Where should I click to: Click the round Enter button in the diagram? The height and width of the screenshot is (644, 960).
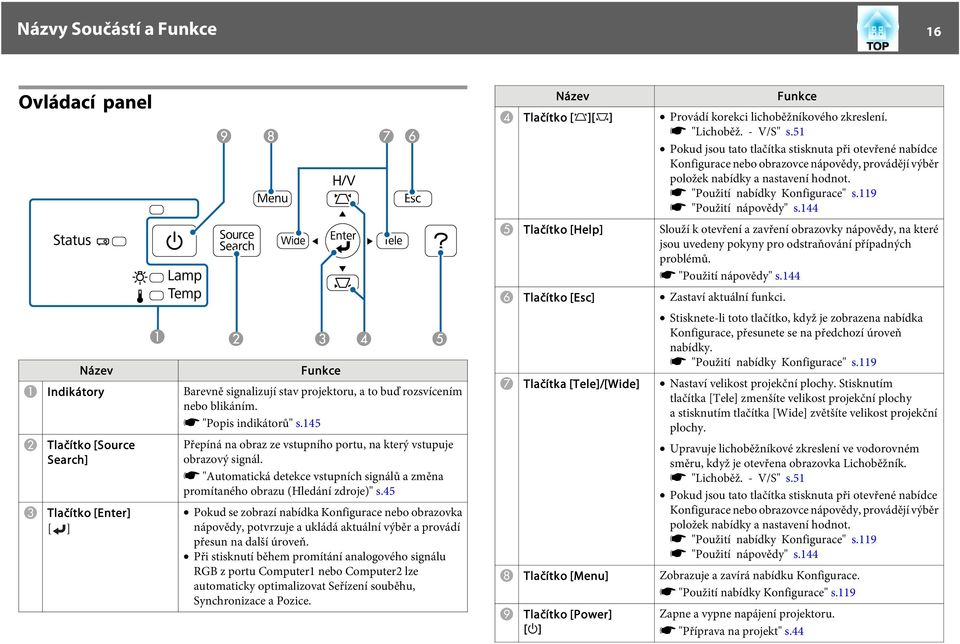coord(342,241)
